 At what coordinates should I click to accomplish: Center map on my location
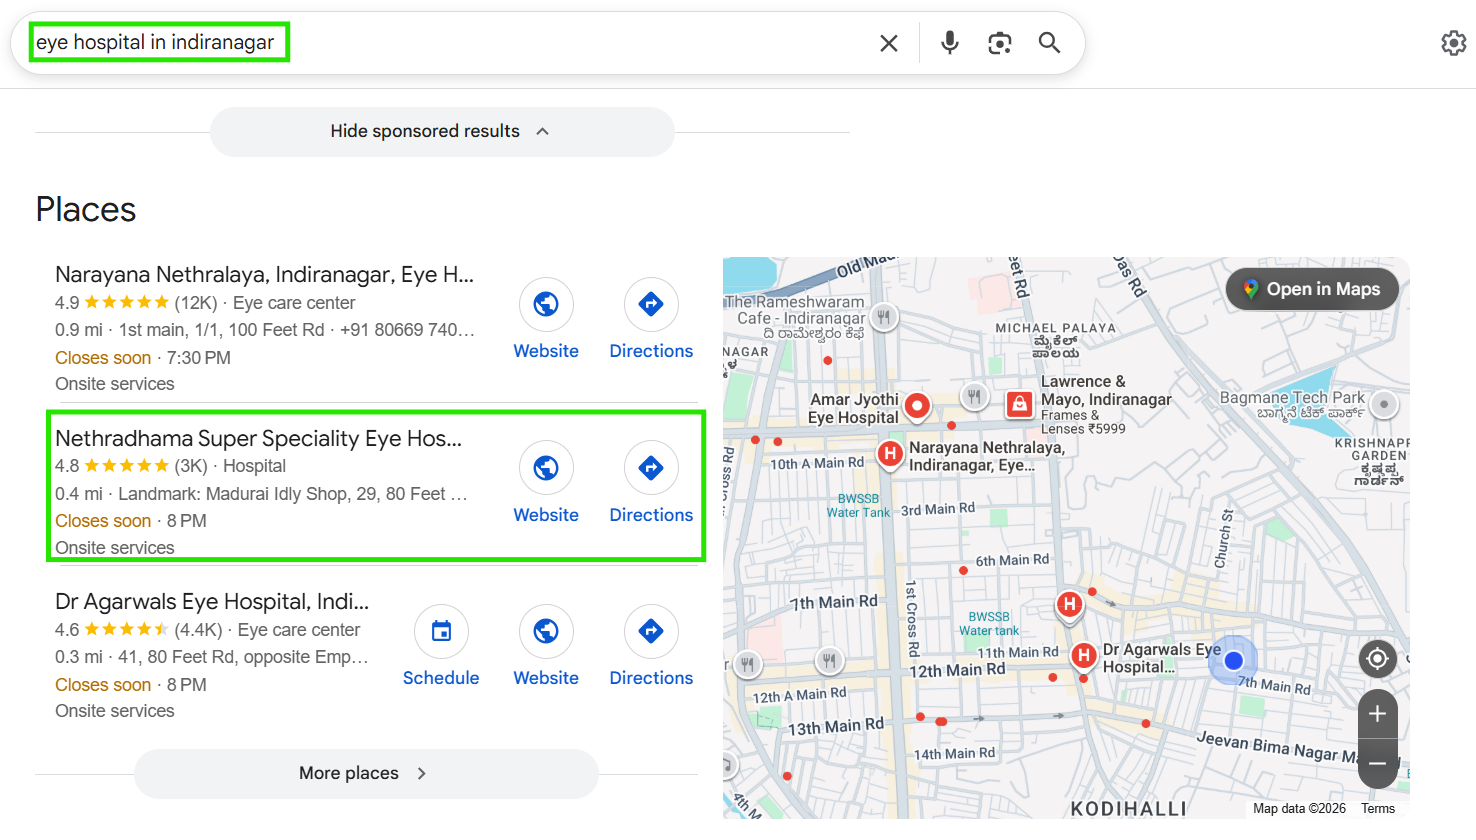[1377, 658]
